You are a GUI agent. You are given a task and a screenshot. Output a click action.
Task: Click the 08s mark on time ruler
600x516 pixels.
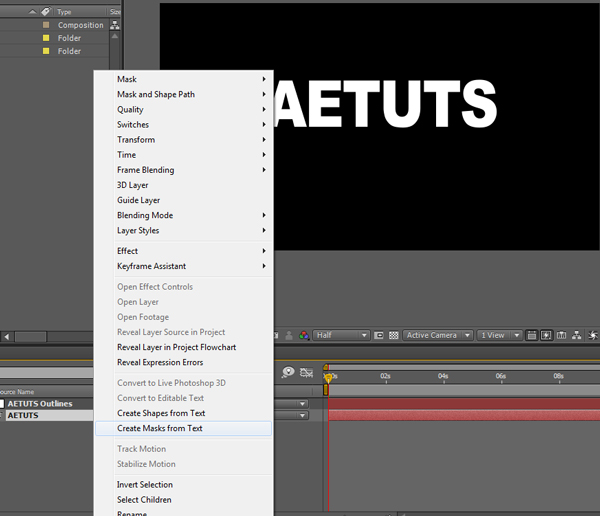(x=558, y=376)
